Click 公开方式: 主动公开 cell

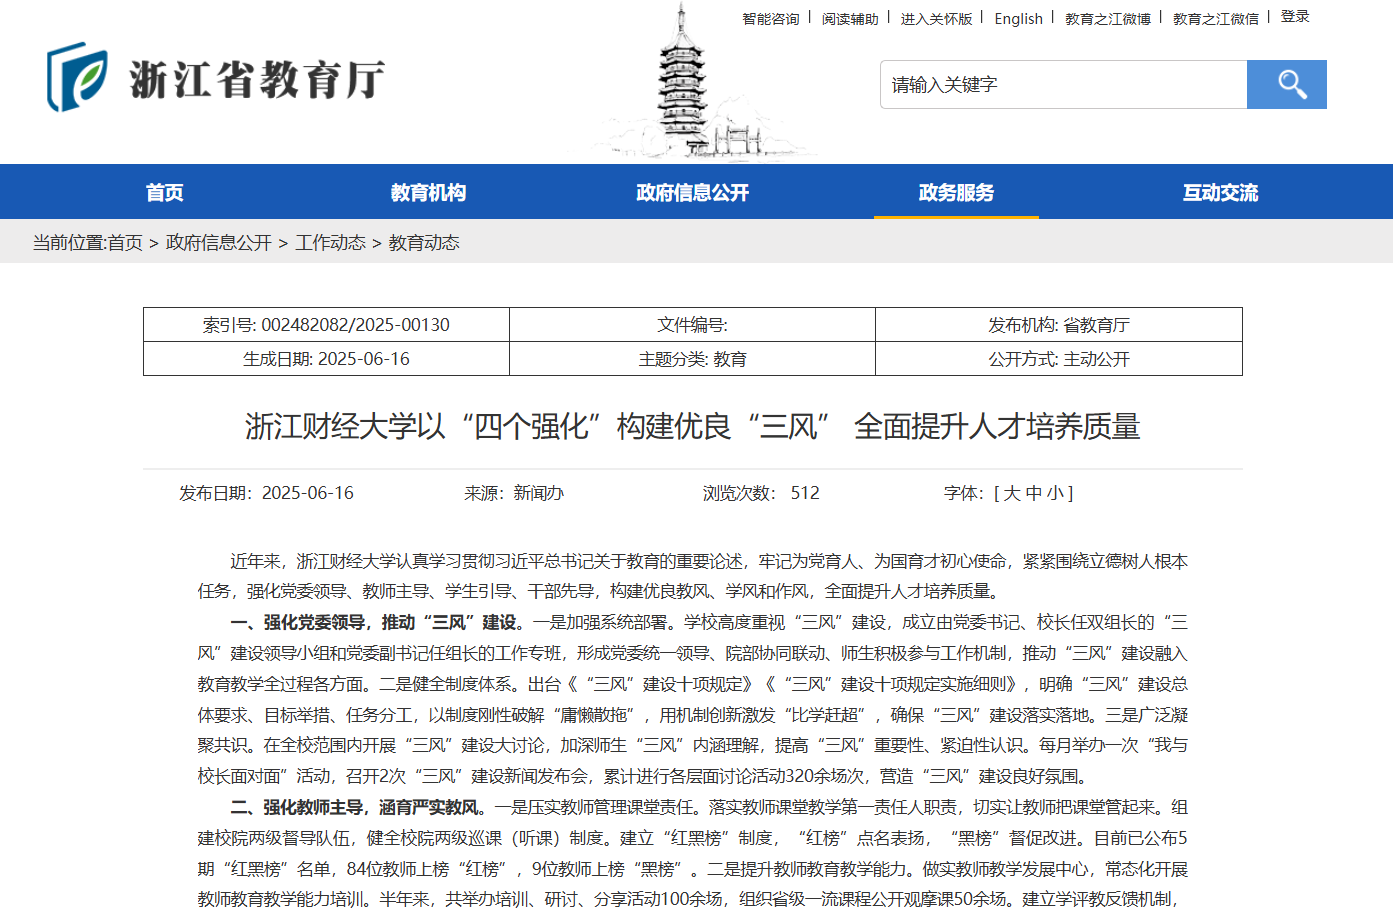pyautogui.click(x=1059, y=359)
